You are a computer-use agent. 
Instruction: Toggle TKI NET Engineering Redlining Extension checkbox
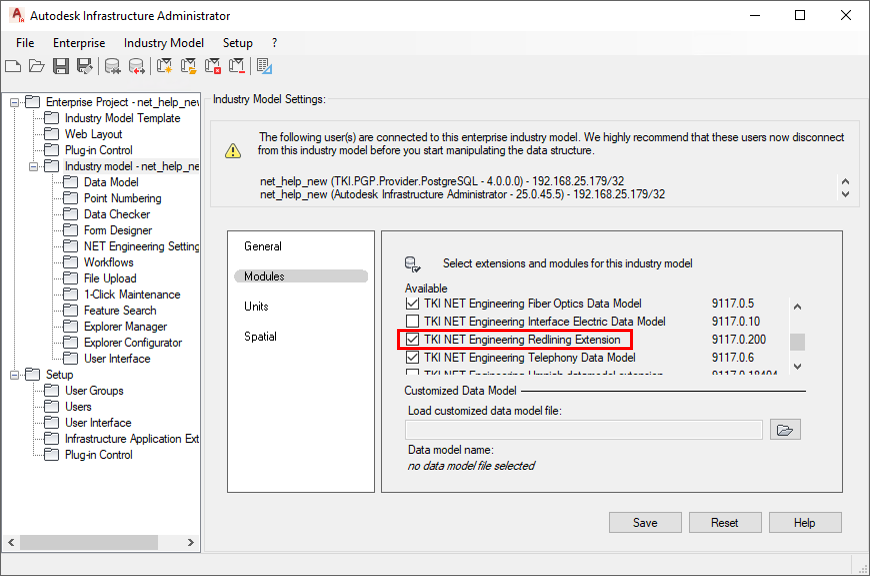click(412, 340)
